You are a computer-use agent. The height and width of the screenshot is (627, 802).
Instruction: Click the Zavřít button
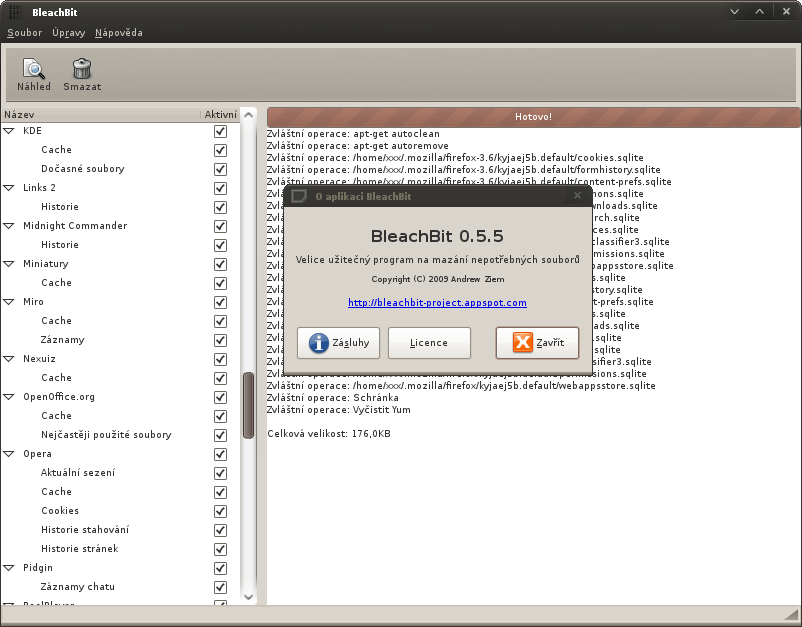click(x=537, y=343)
